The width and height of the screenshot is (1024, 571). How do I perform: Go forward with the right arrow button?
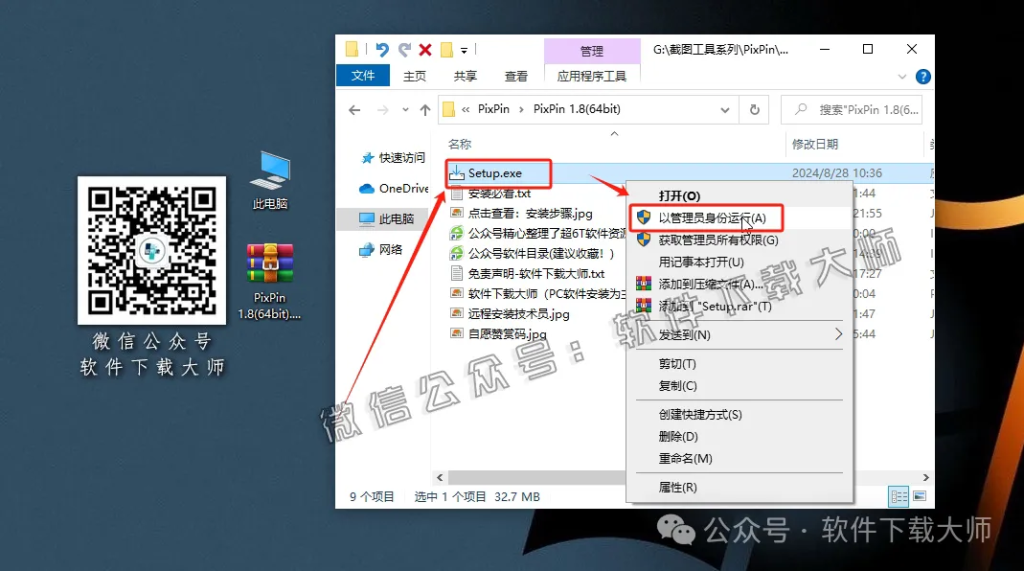[x=383, y=110]
